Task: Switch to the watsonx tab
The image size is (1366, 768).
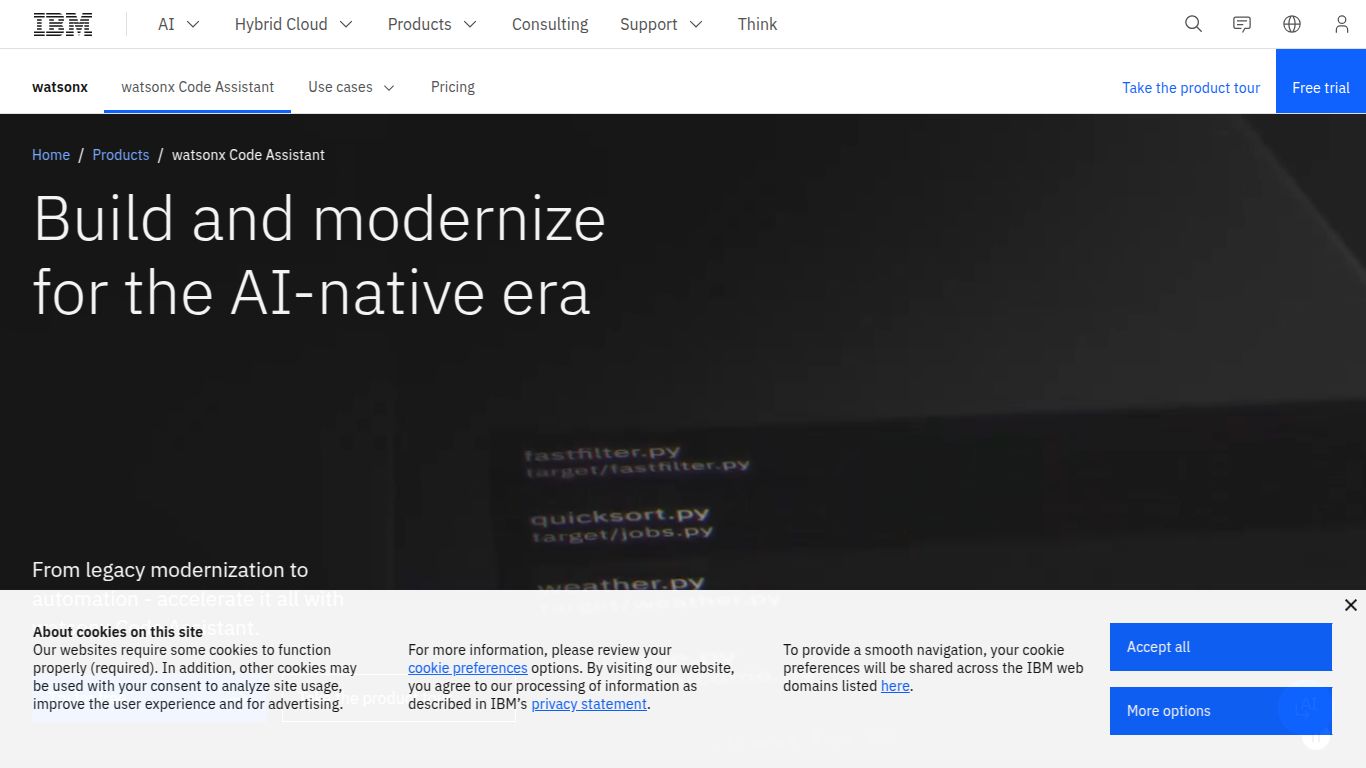Action: pyautogui.click(x=59, y=87)
